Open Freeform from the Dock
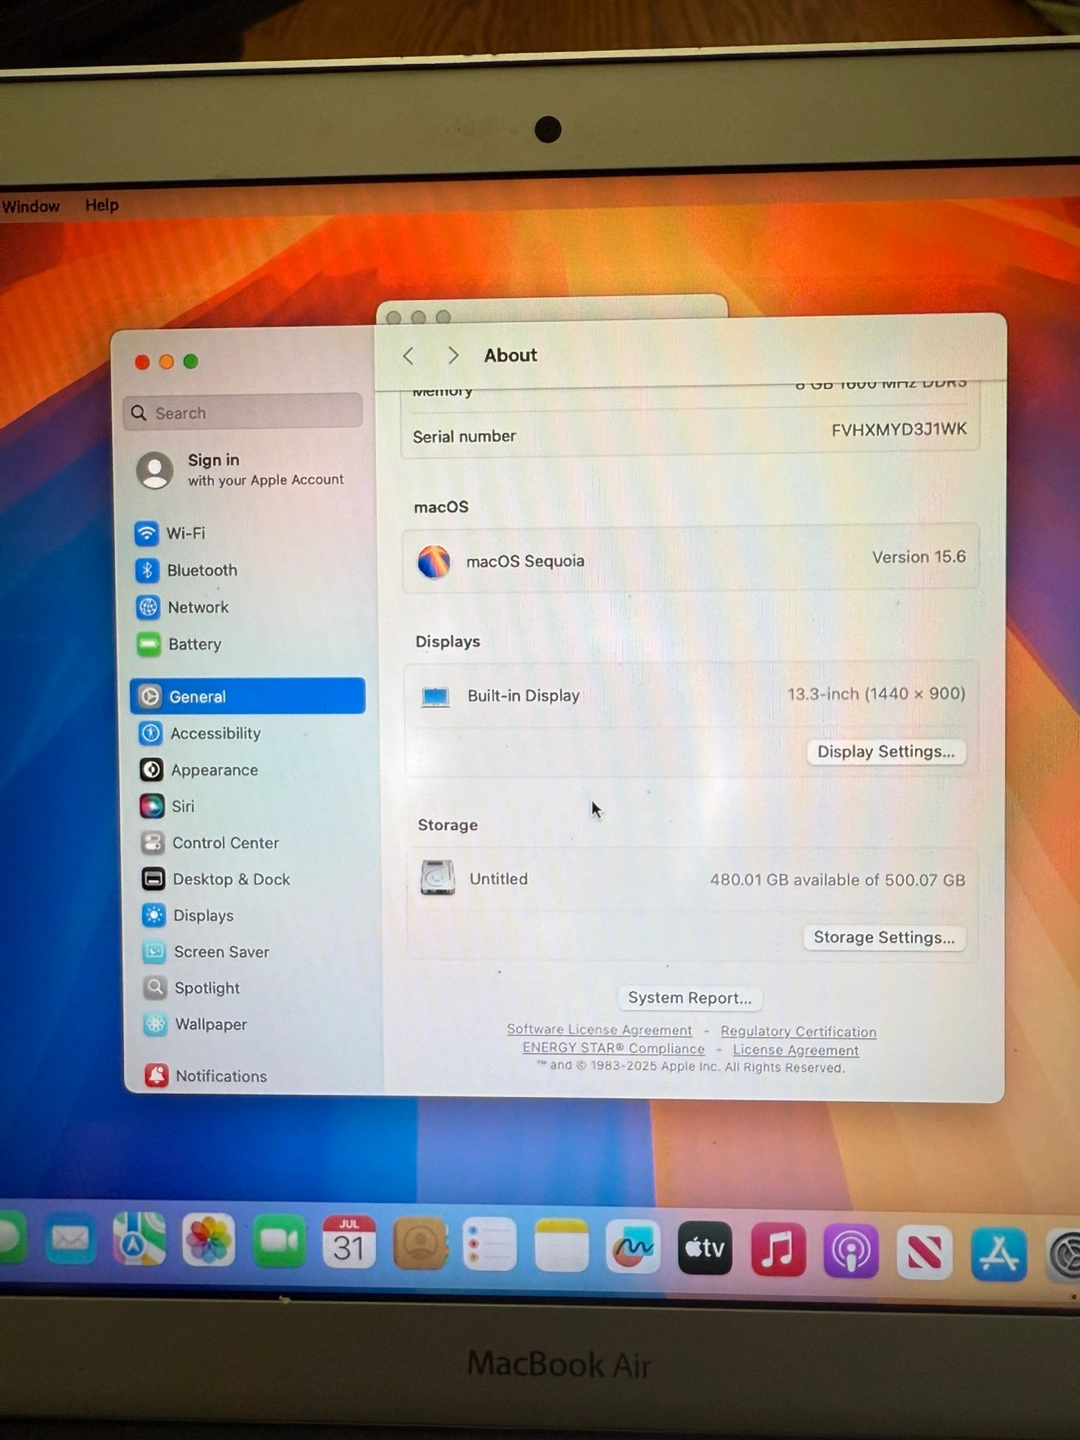The image size is (1080, 1440). 633,1247
